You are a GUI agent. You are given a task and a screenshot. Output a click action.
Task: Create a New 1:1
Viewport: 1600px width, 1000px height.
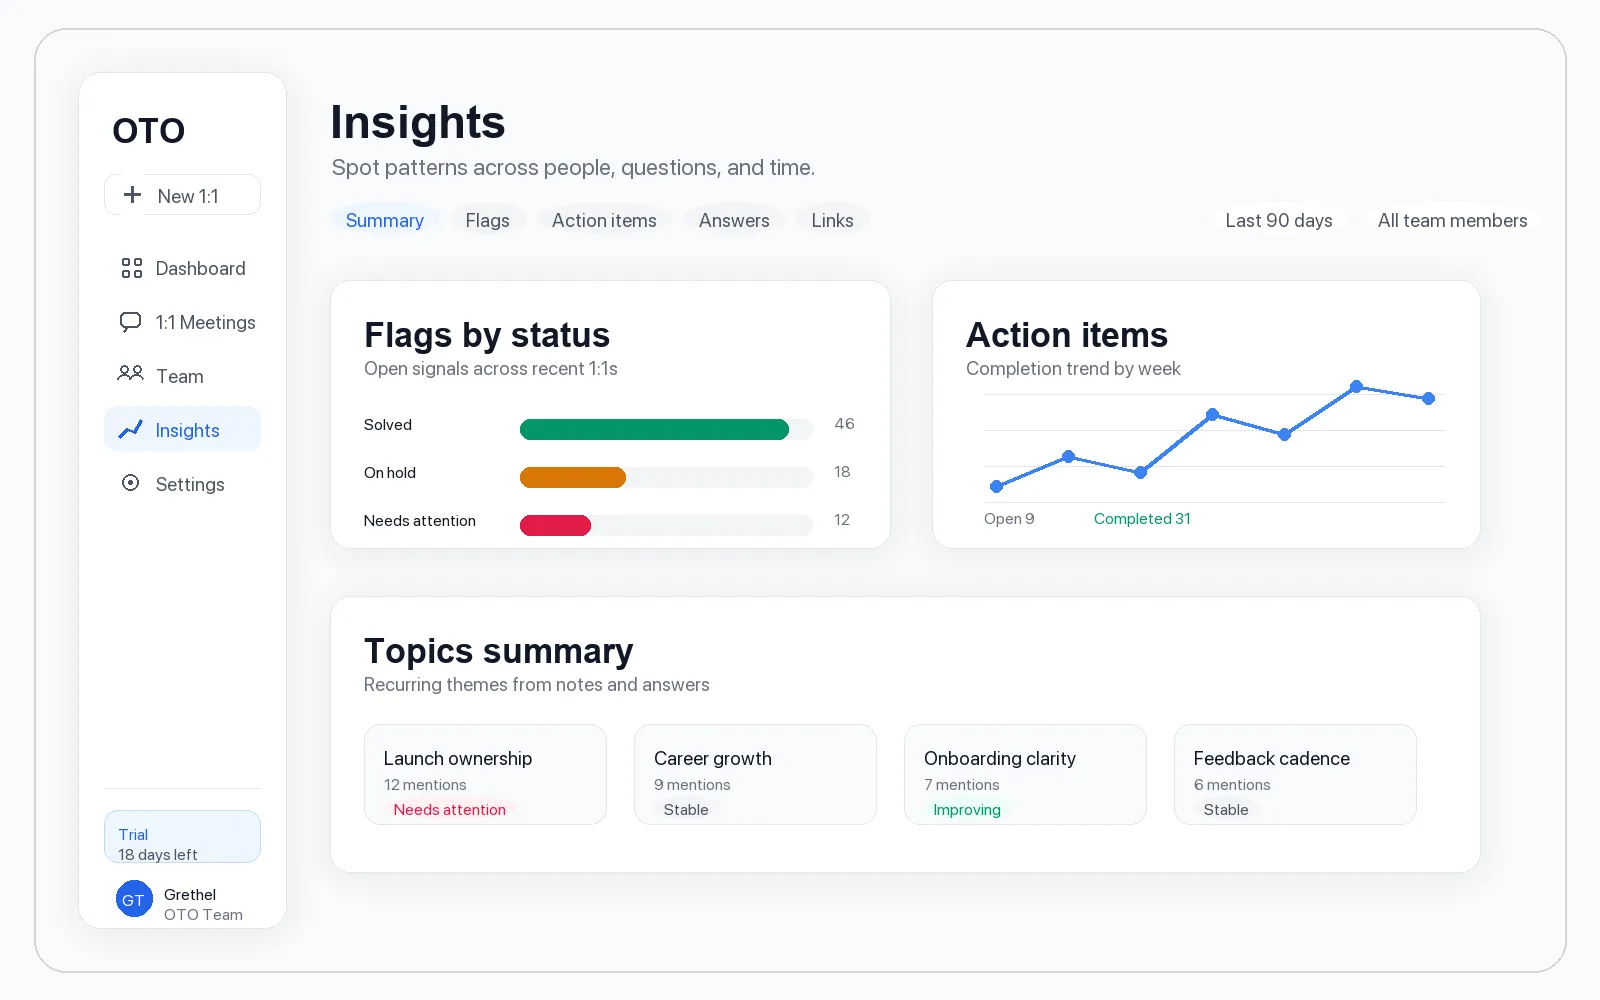[x=182, y=195]
